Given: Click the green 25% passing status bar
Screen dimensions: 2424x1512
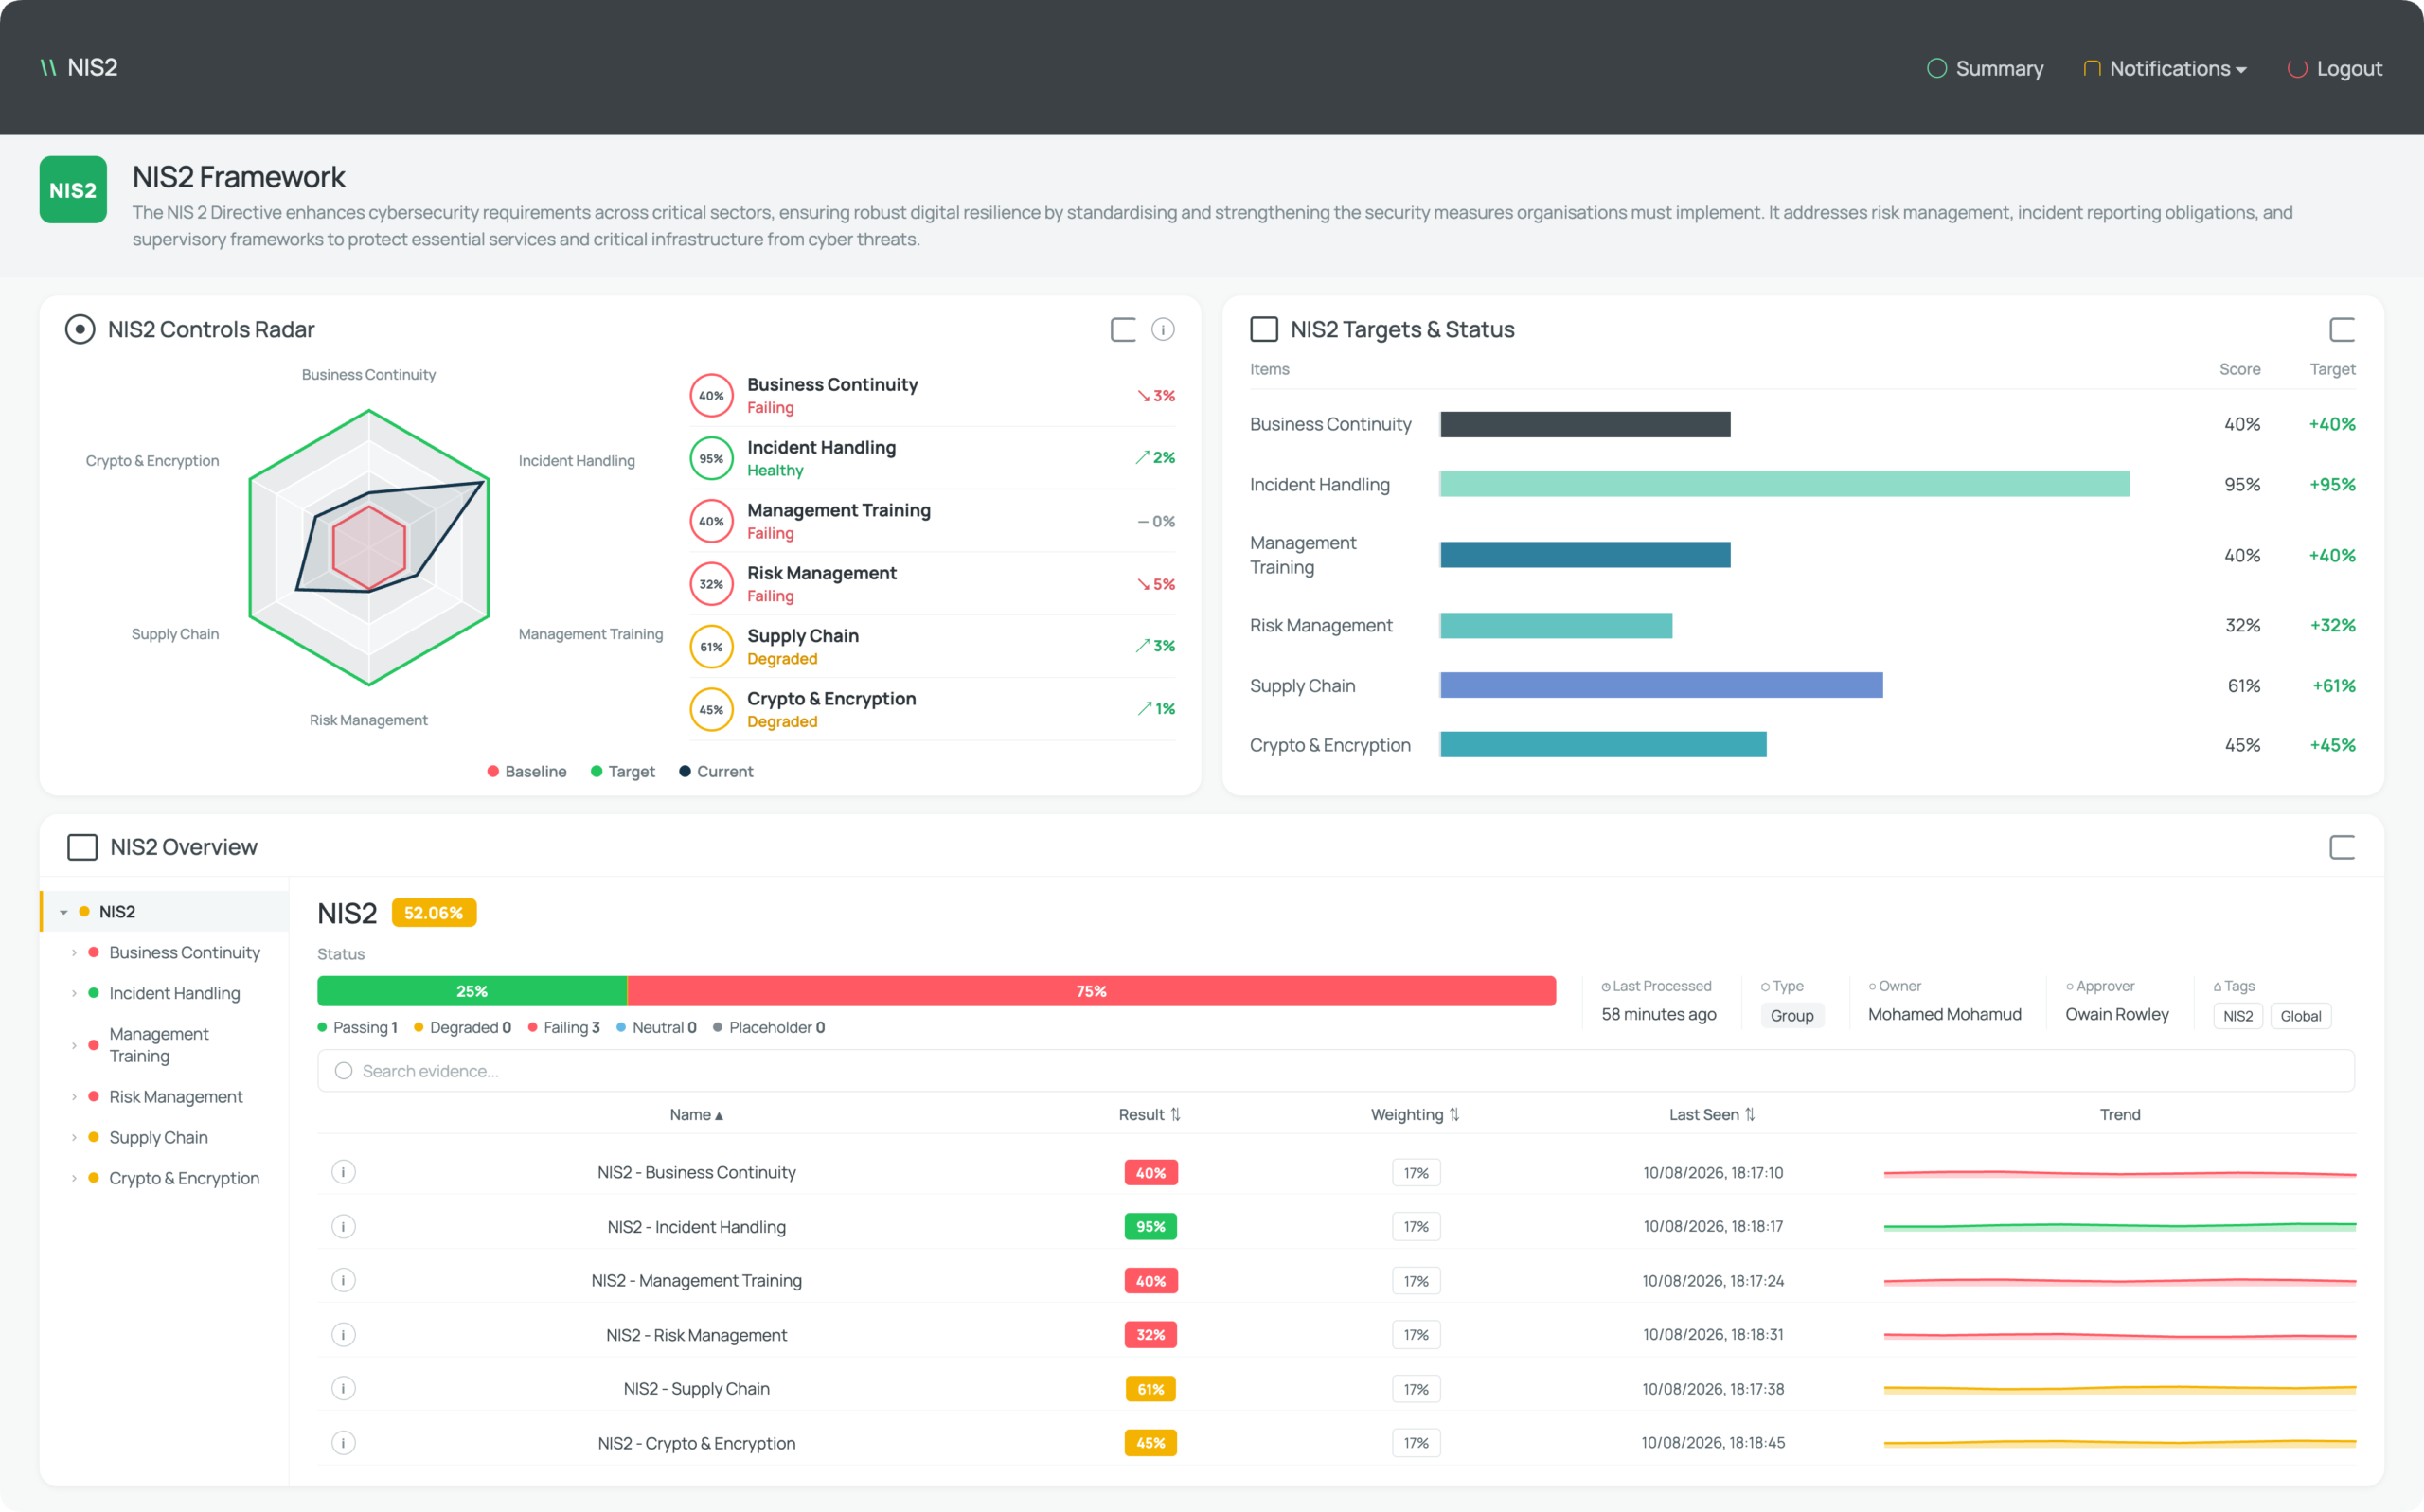Looking at the screenshot, I should pyautogui.click(x=472, y=991).
